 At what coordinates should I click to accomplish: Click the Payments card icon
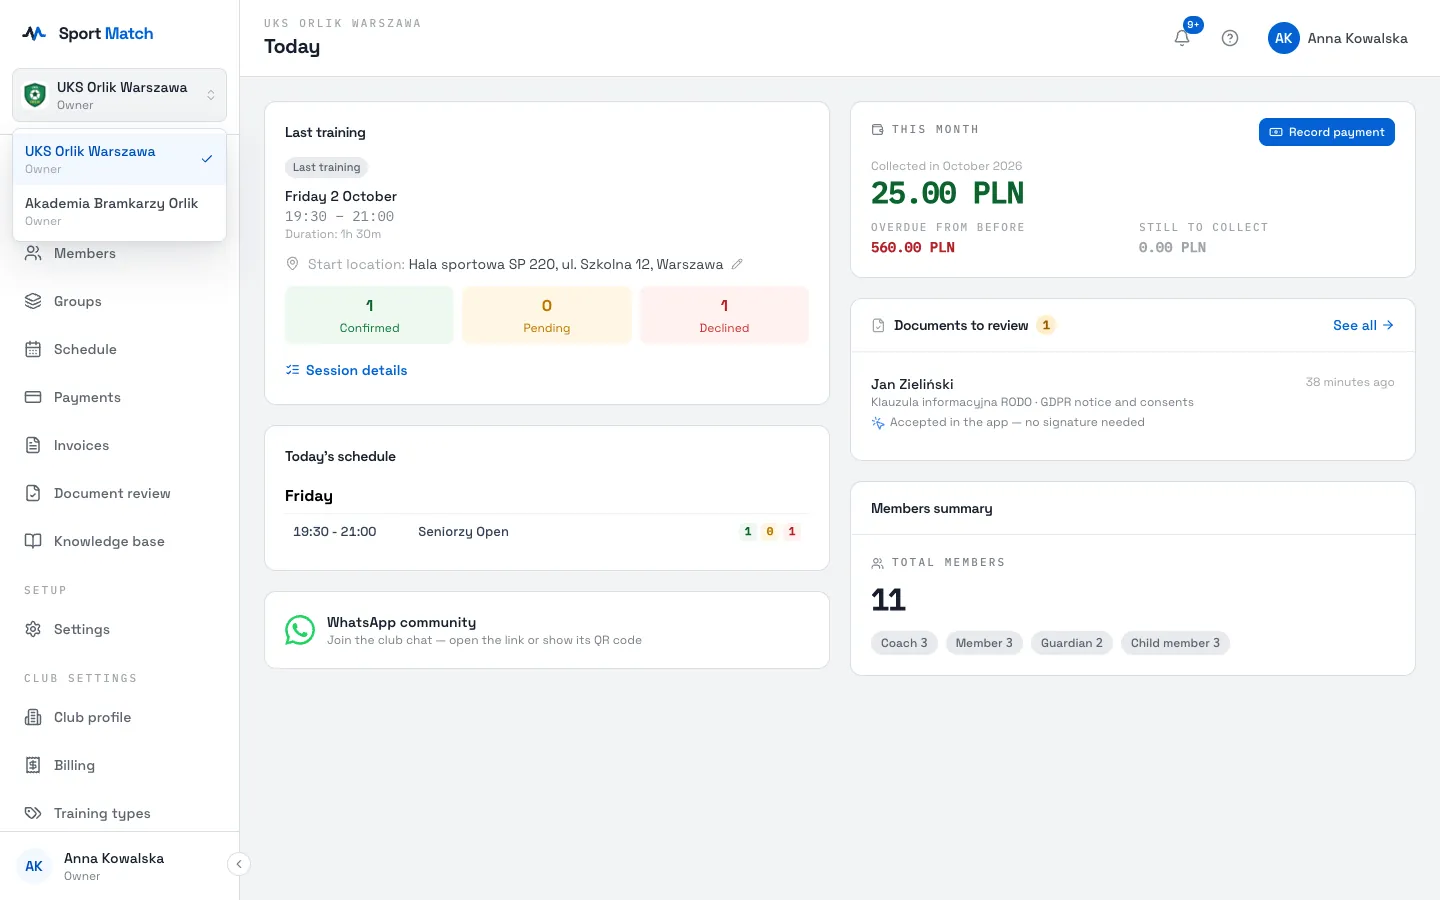[33, 397]
